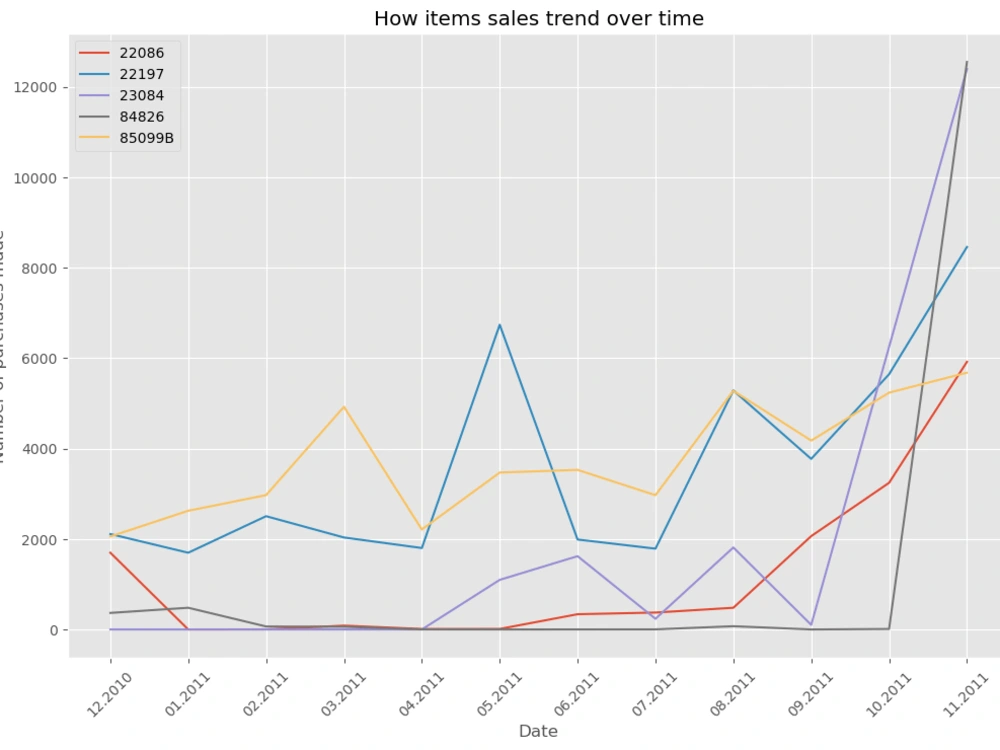Click the x-axis label 'Date'
The height and width of the screenshot is (750, 1000).
(x=538, y=731)
